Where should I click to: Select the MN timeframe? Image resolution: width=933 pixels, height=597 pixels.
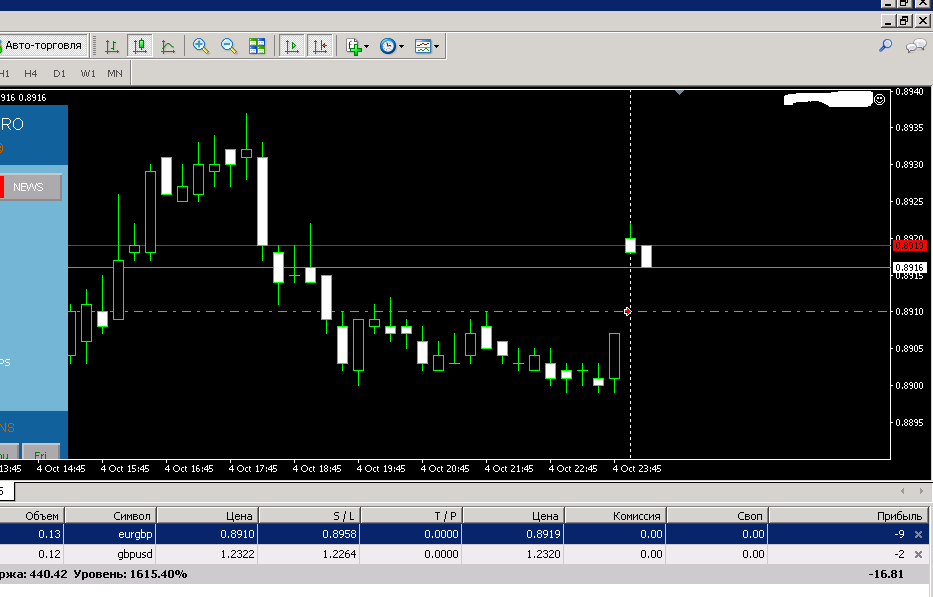pyautogui.click(x=115, y=73)
